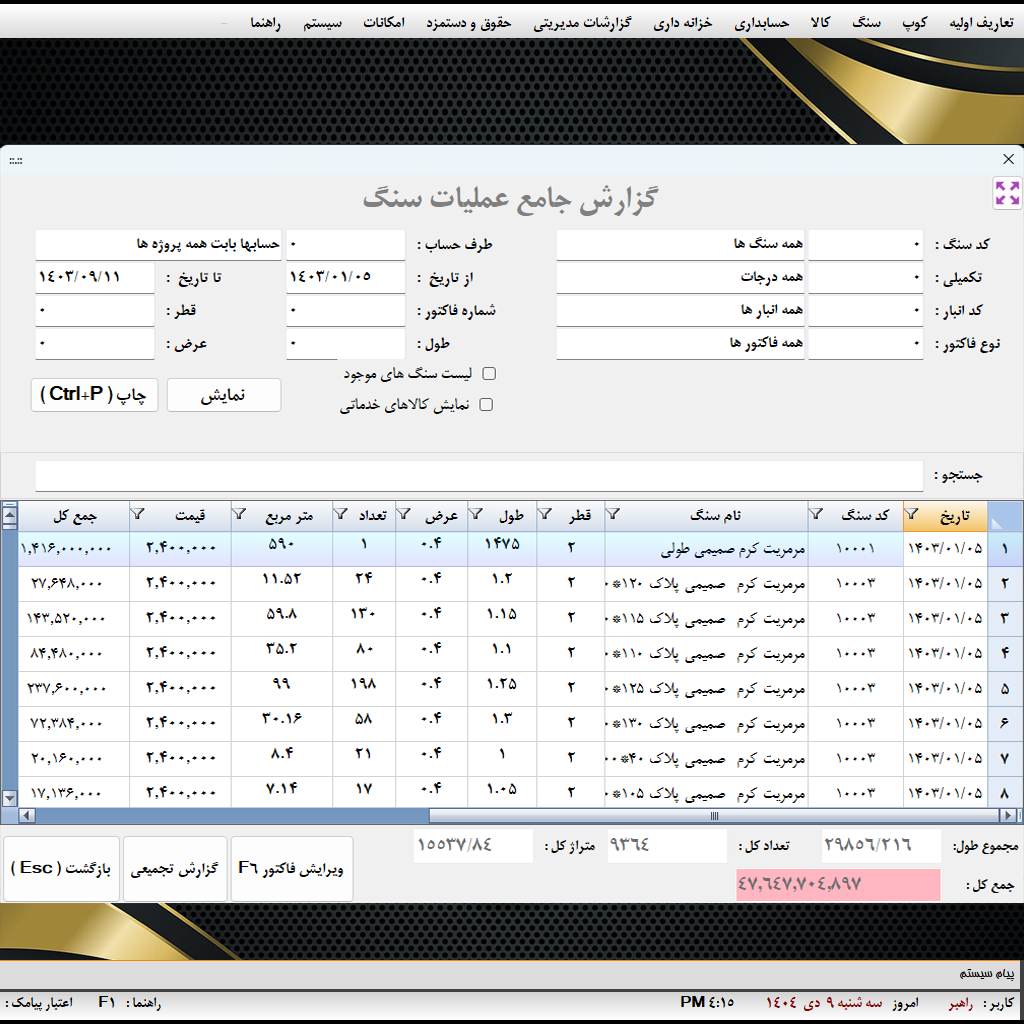
Task: Click the grid's top-left select-all corner
Action: [1005, 516]
